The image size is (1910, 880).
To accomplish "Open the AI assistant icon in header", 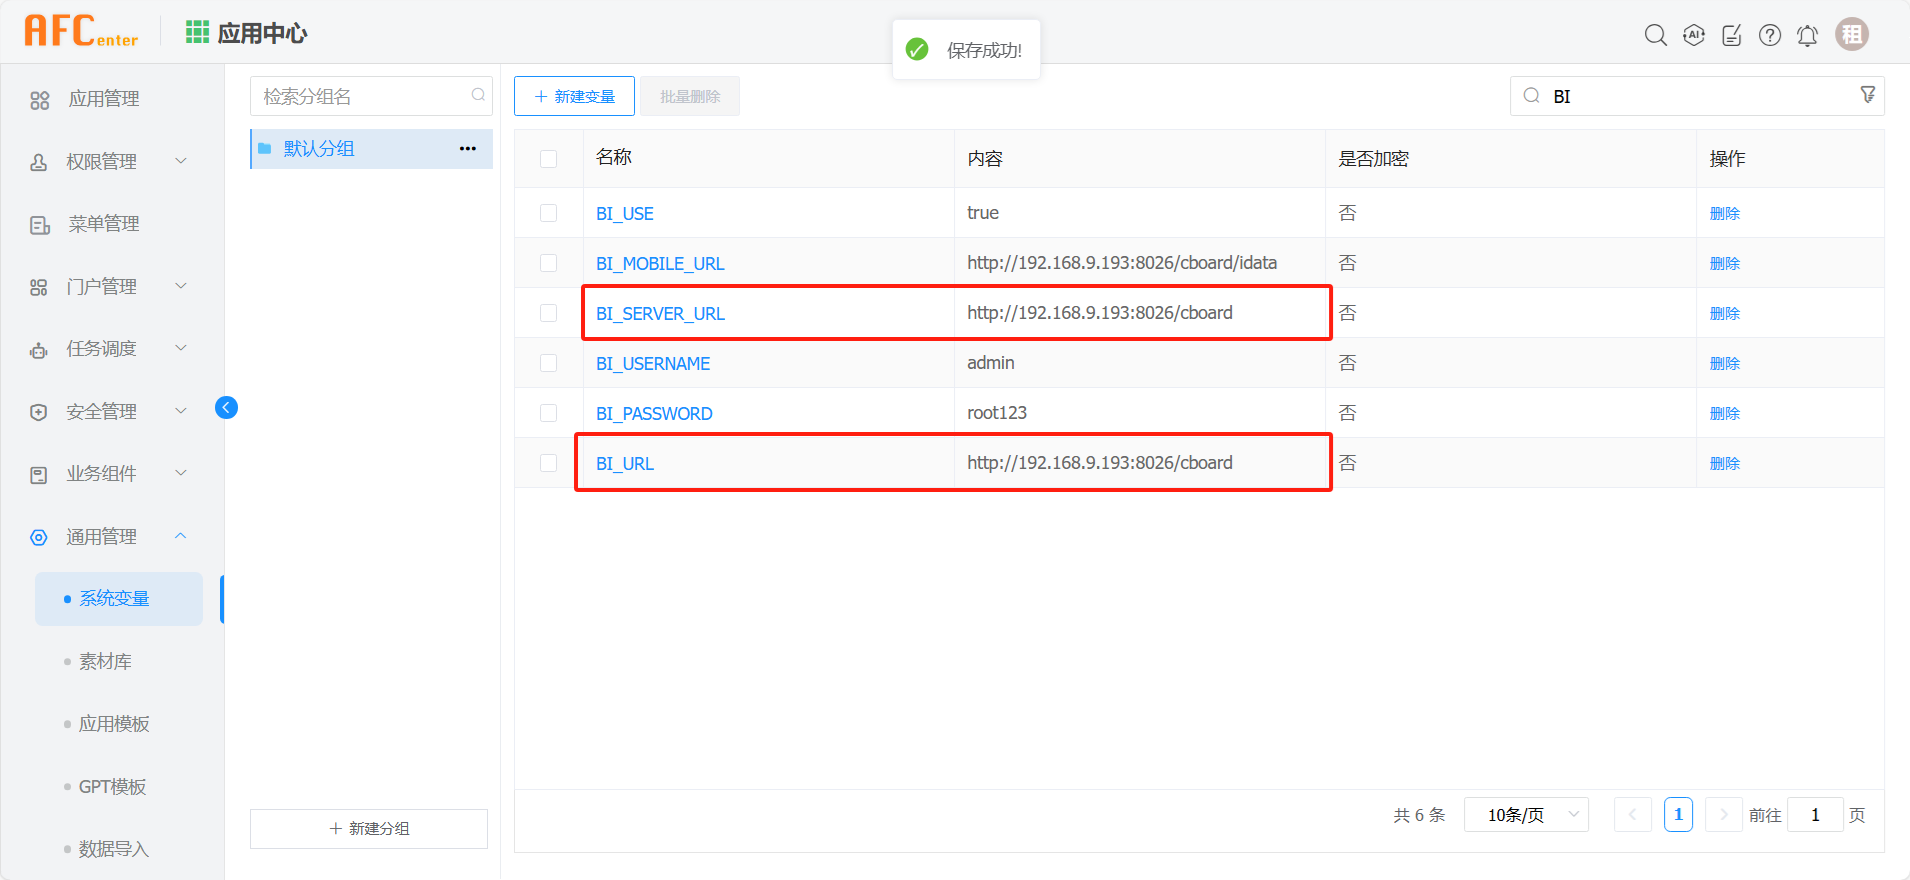I will tap(1693, 35).
